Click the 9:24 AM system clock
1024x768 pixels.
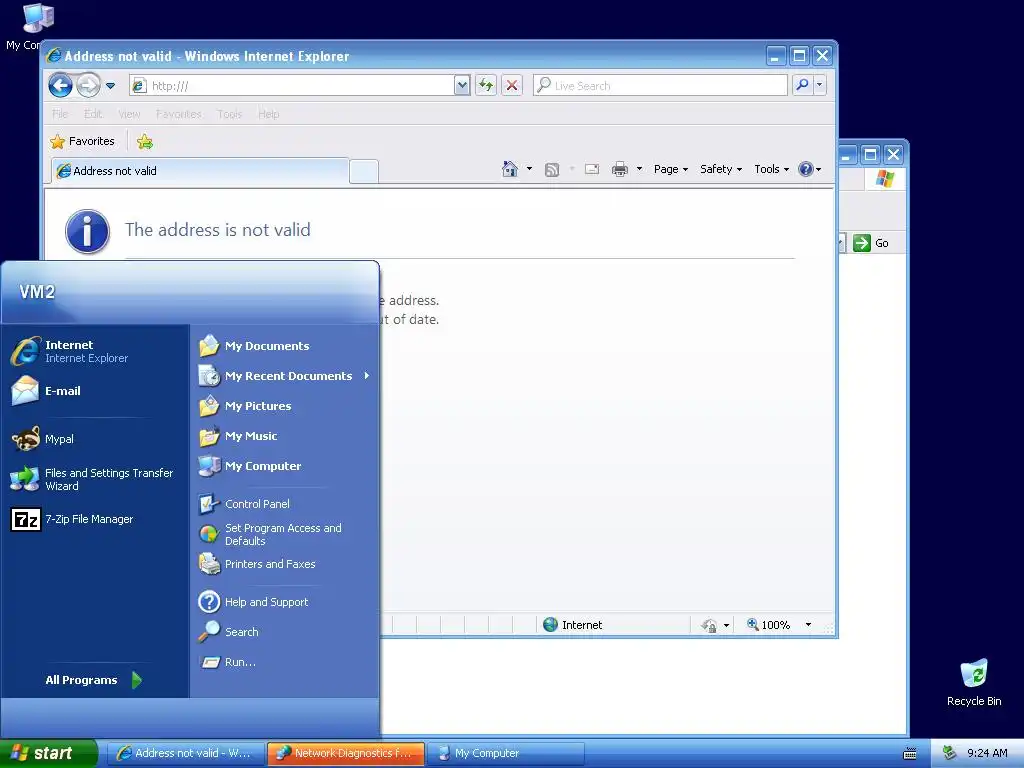[987, 753]
